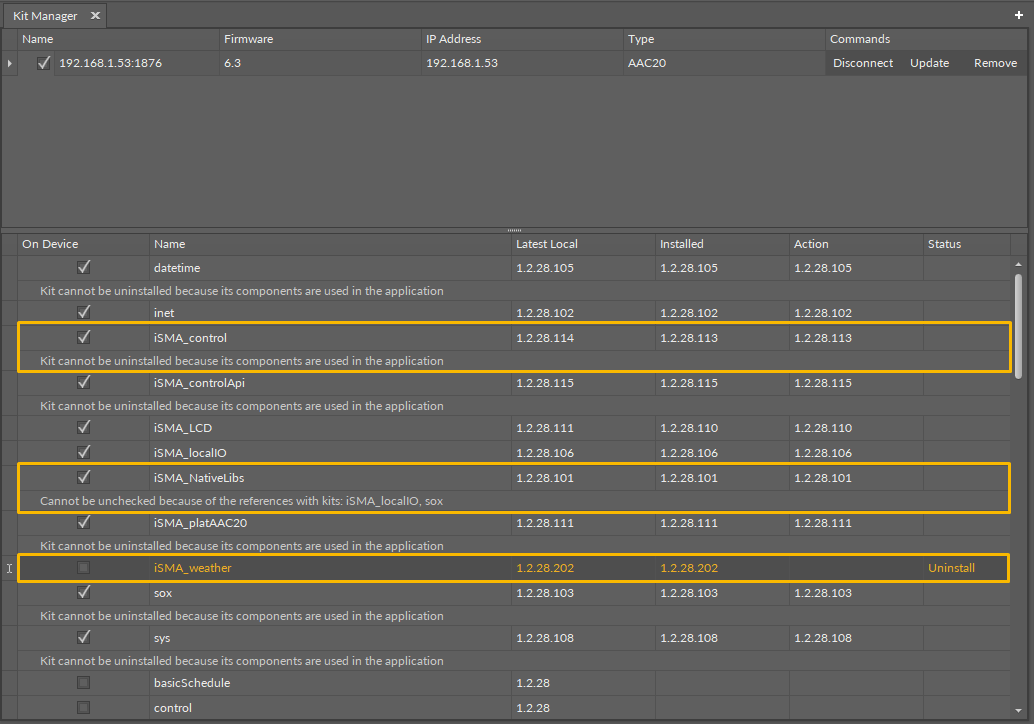Screen dimensions: 1034x724
Task: Click the splitter handle between panels
Action: coord(515,230)
